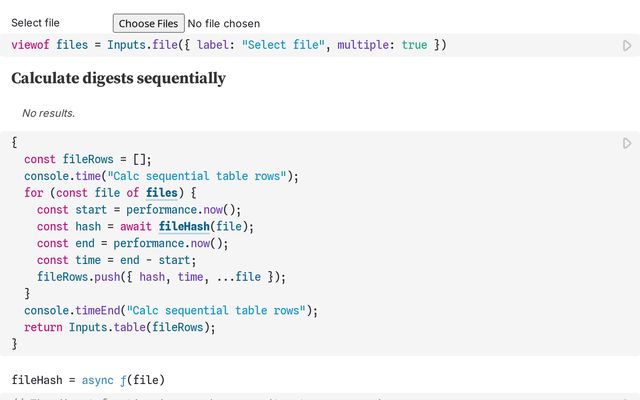The width and height of the screenshot is (640, 400).
Task: Click the return Inputs.table line
Action: pos(120,327)
